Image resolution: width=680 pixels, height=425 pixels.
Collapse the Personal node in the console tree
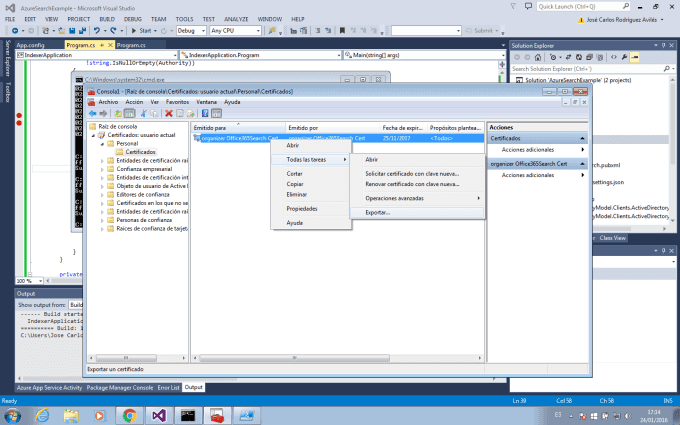pos(103,144)
